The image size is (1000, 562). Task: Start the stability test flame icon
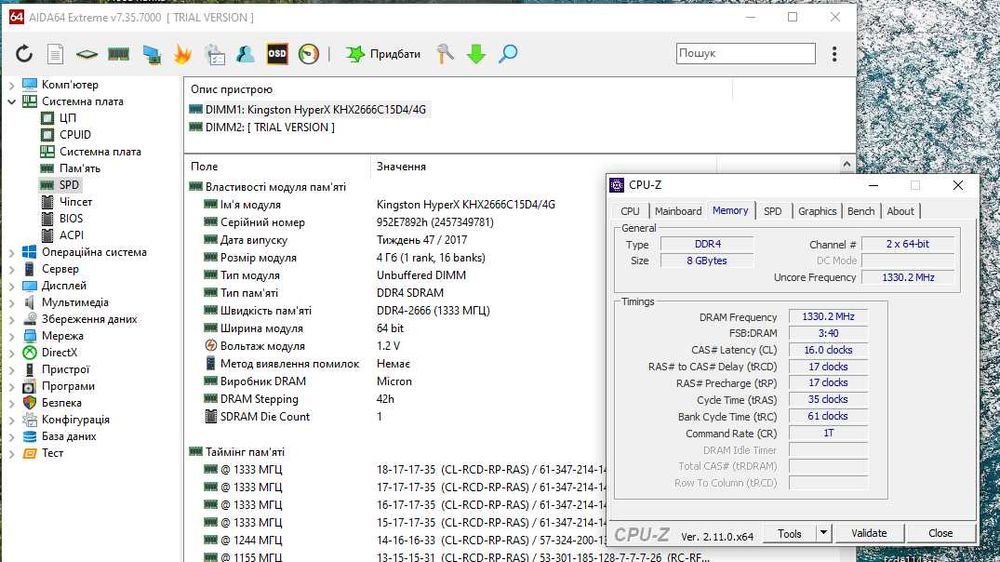(182, 54)
